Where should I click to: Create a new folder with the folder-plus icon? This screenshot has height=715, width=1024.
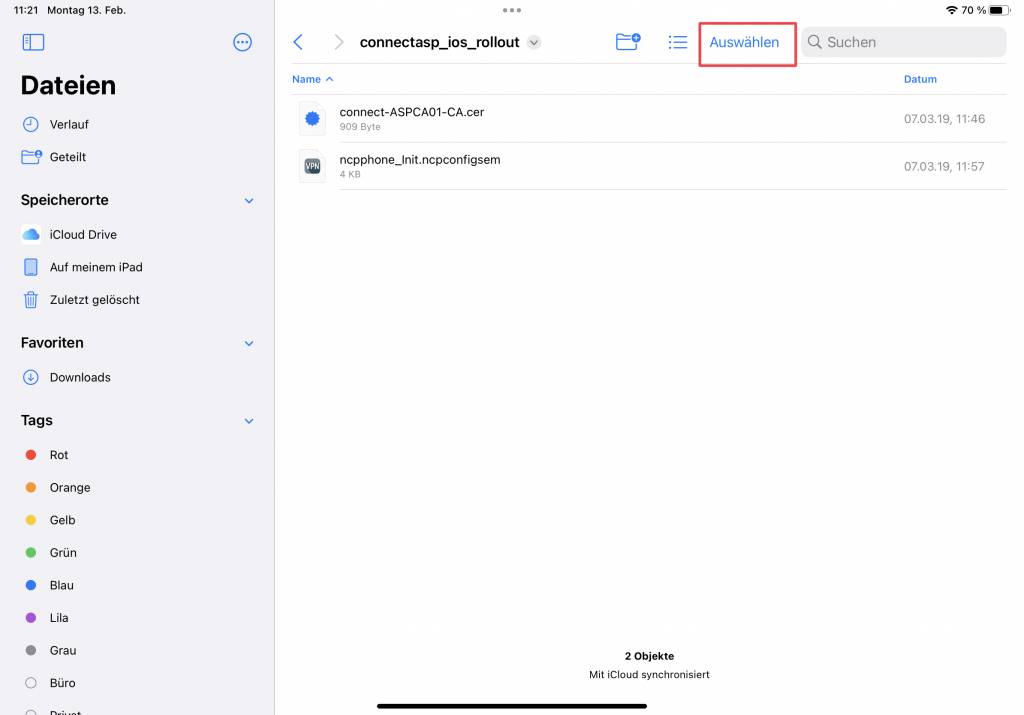click(x=627, y=42)
